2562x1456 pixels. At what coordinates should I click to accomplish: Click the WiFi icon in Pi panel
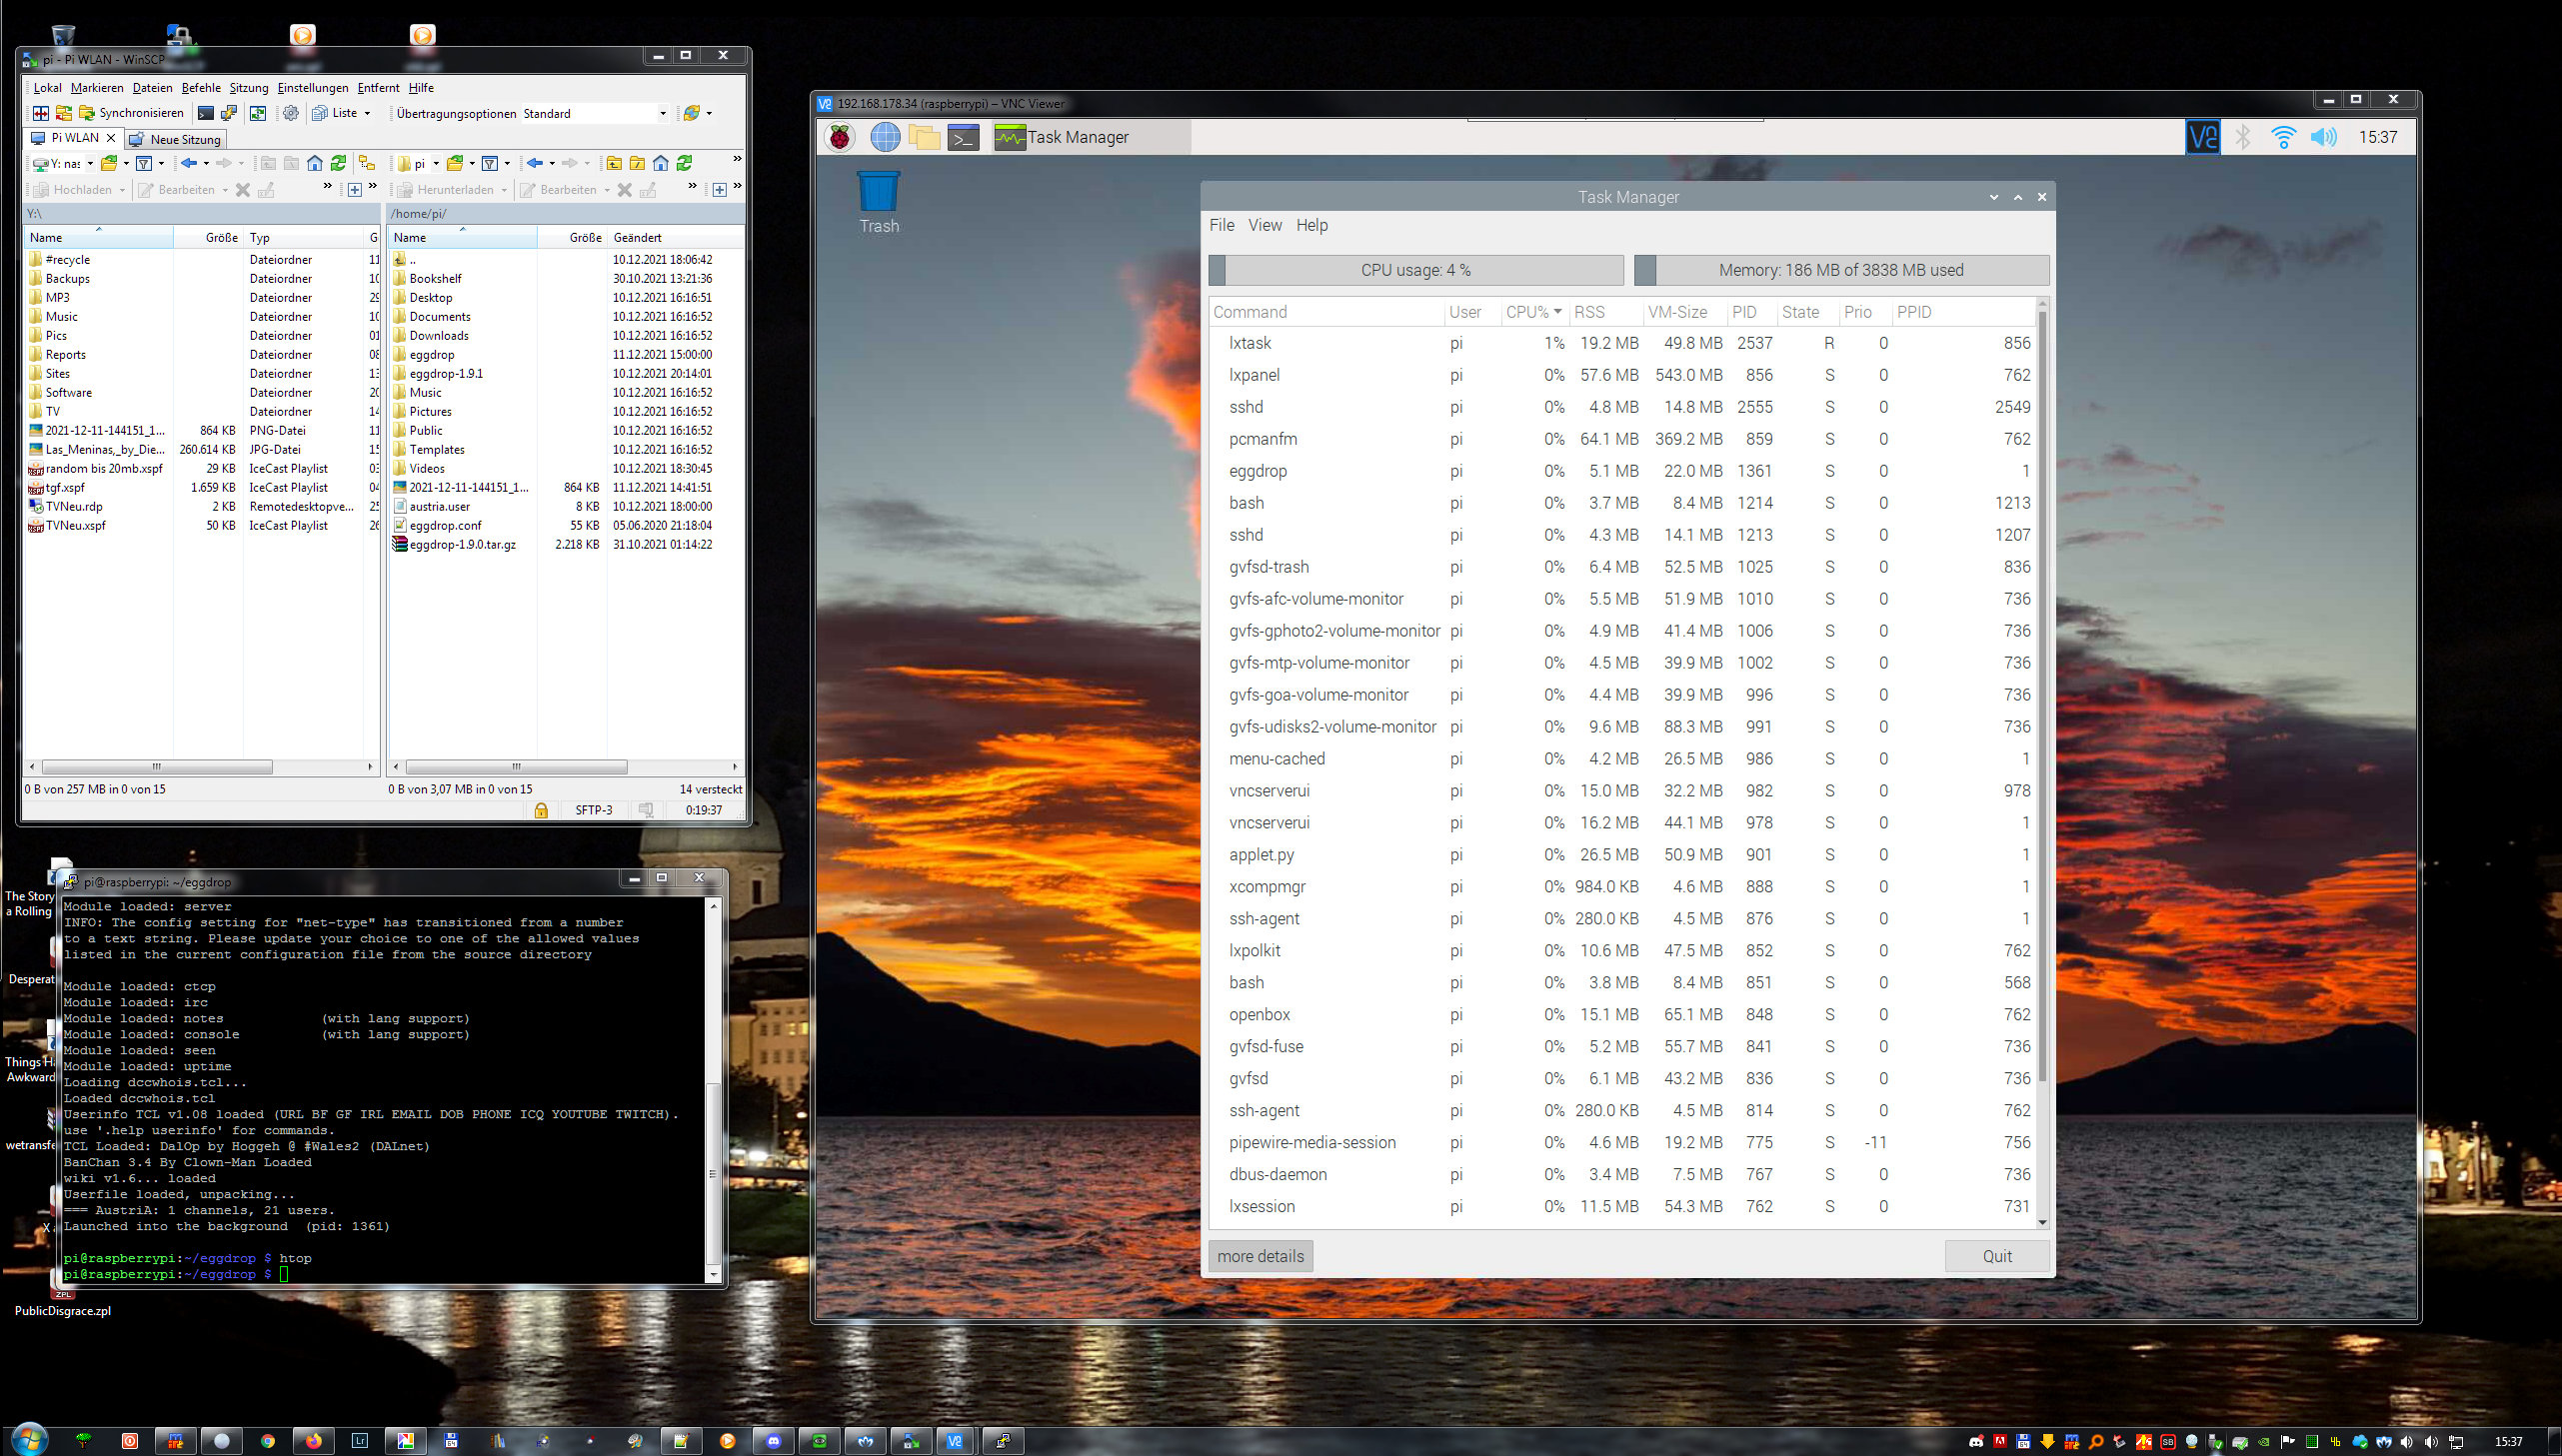point(2283,137)
